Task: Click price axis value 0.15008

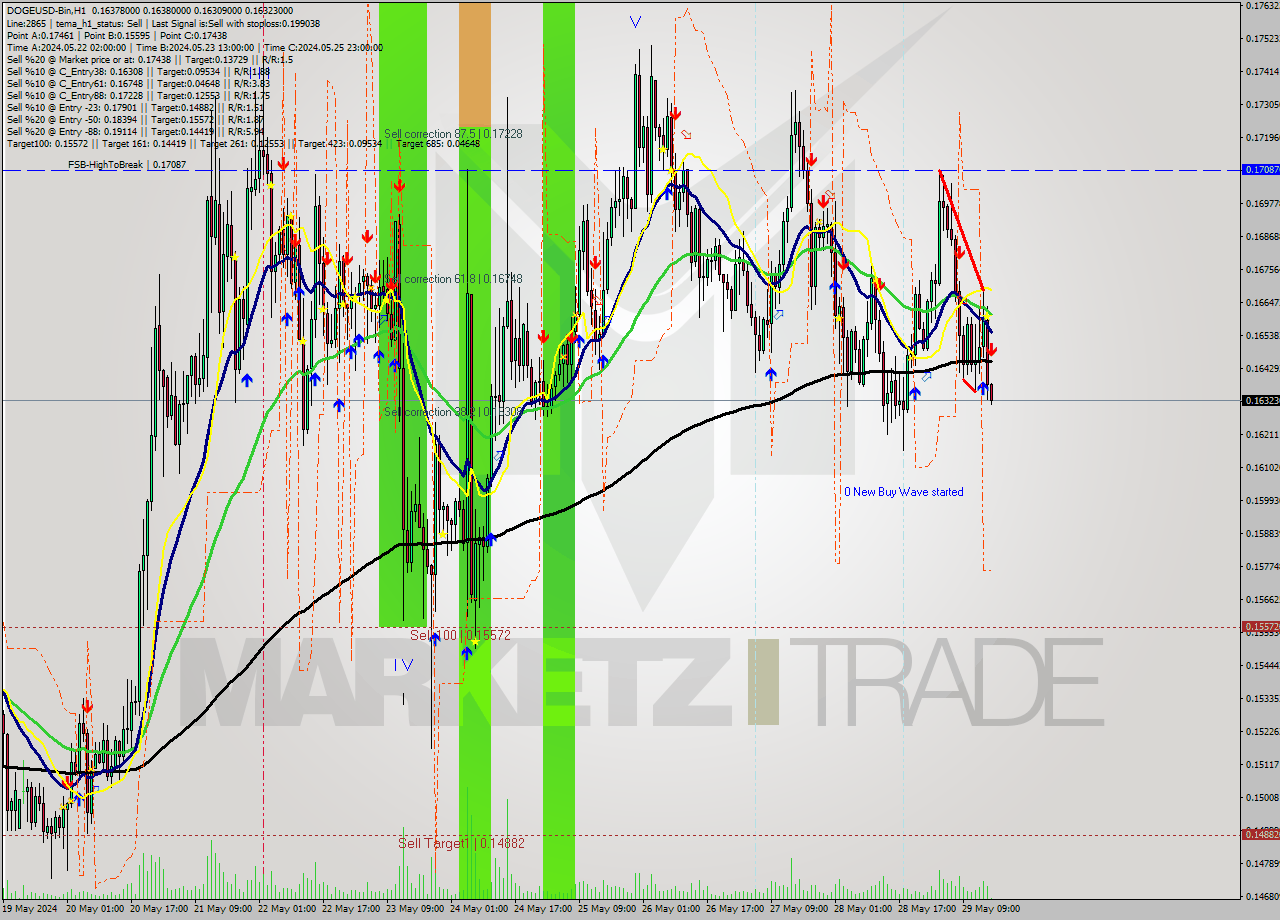Action: click(1262, 798)
